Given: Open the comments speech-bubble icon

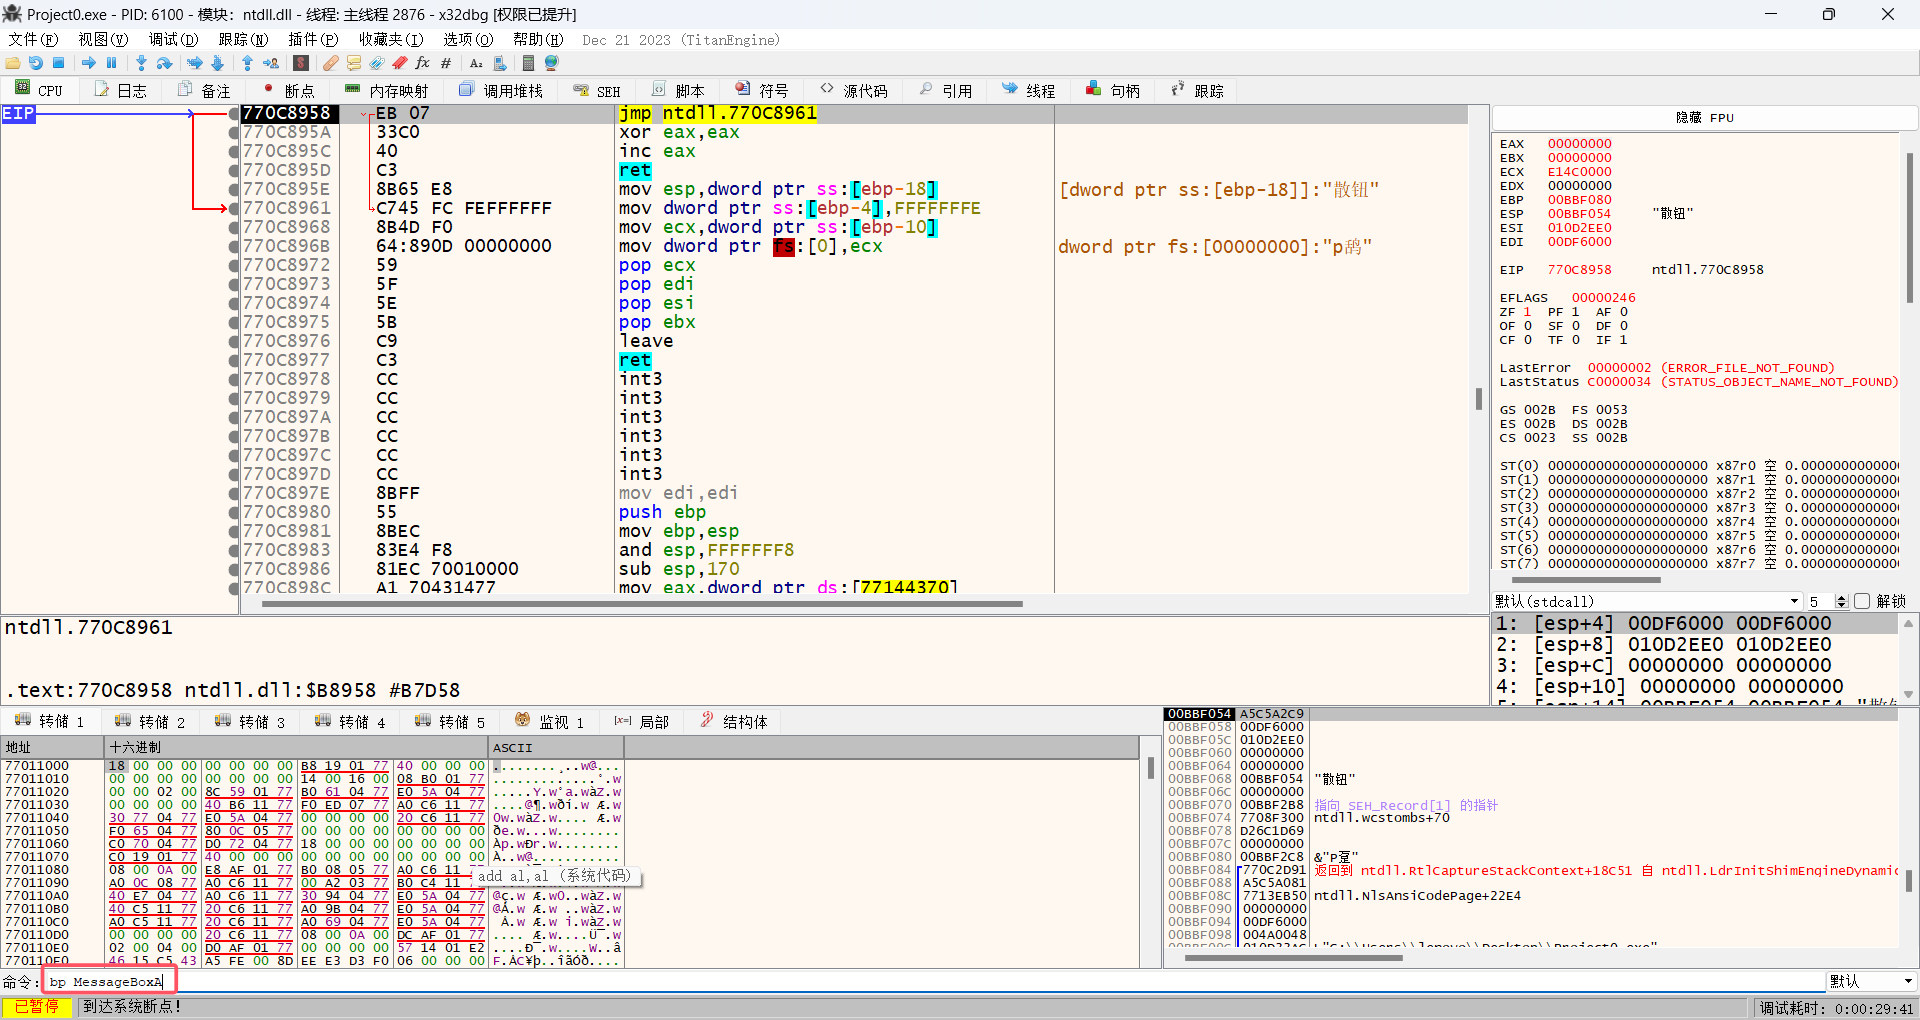Looking at the screenshot, I should 354,63.
